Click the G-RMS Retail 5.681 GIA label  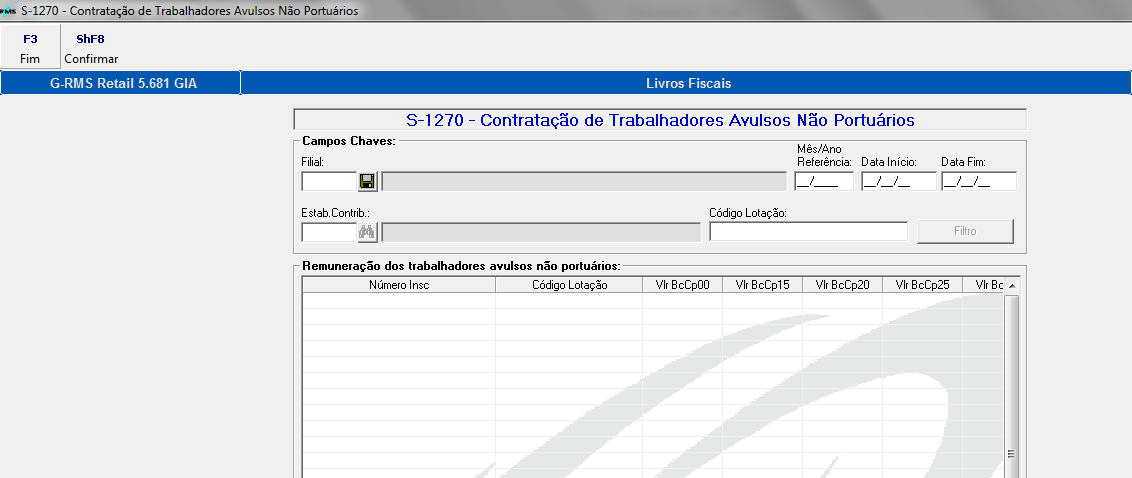[123, 83]
